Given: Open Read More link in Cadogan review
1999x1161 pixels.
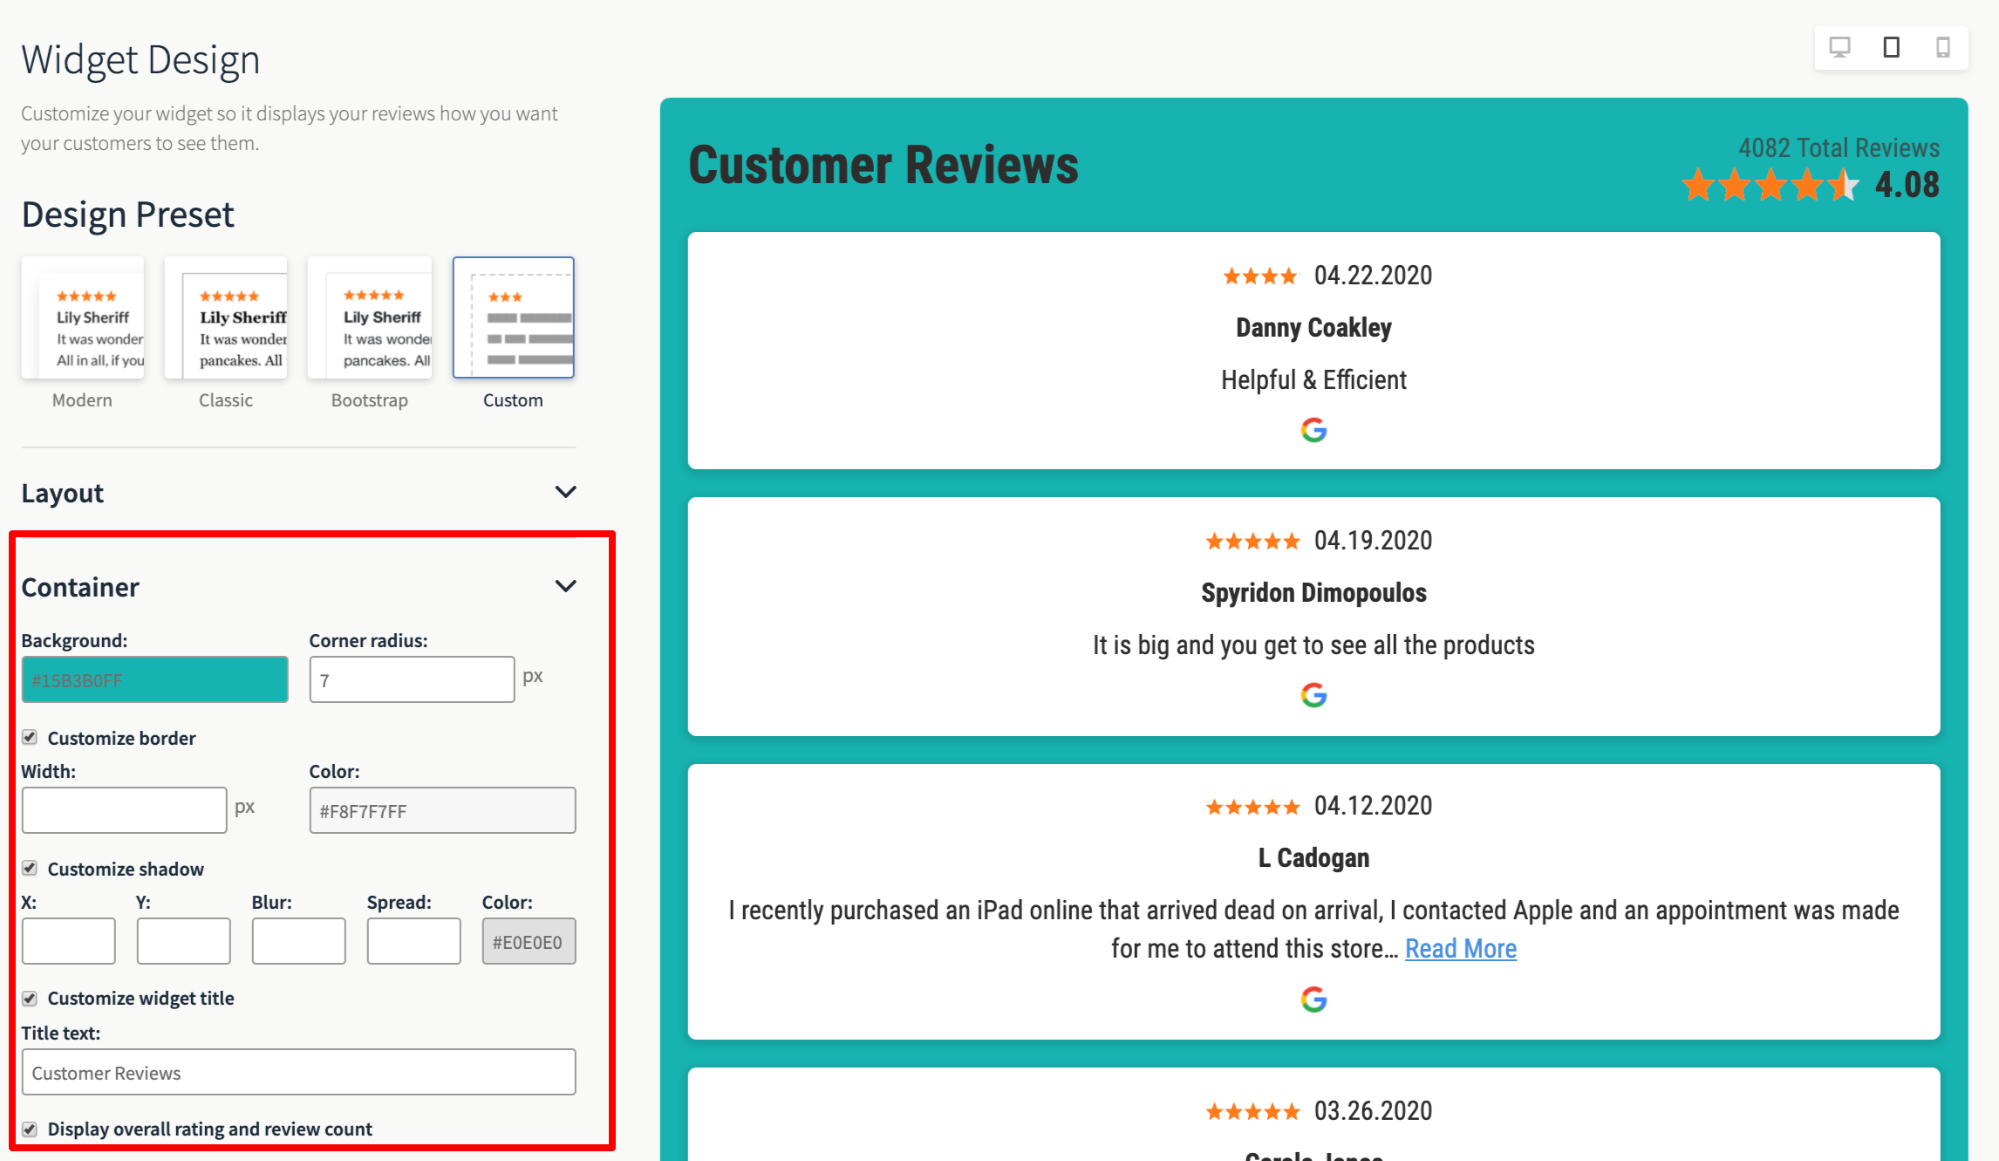Looking at the screenshot, I should point(1460,948).
